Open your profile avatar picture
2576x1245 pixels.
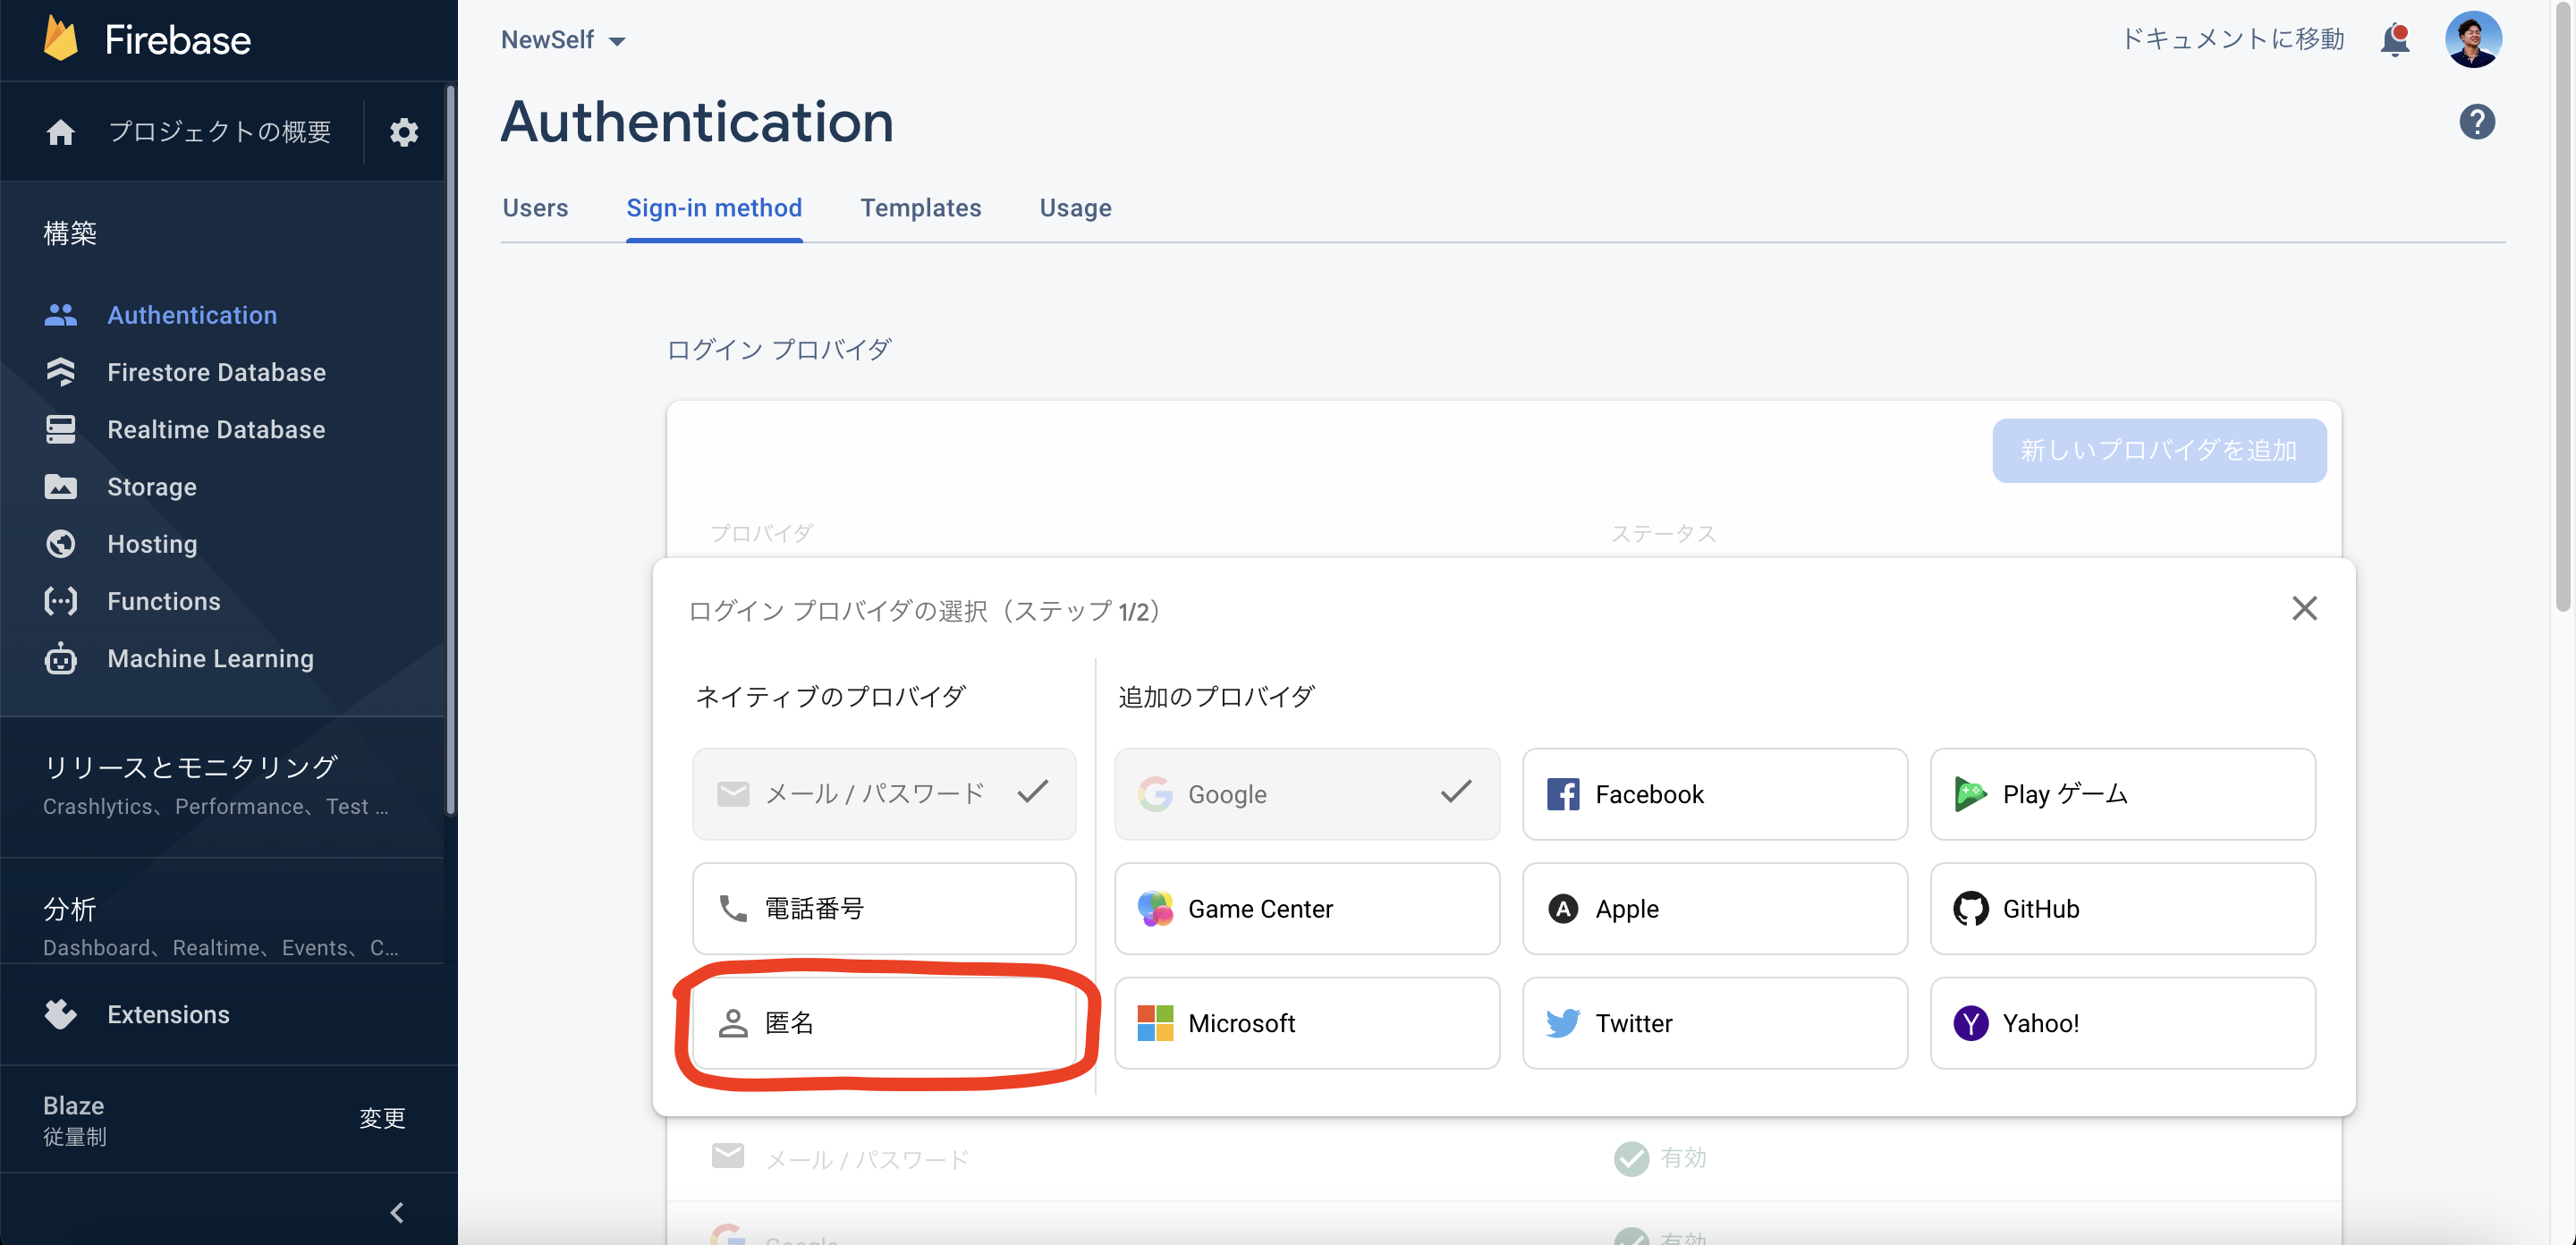click(2474, 39)
